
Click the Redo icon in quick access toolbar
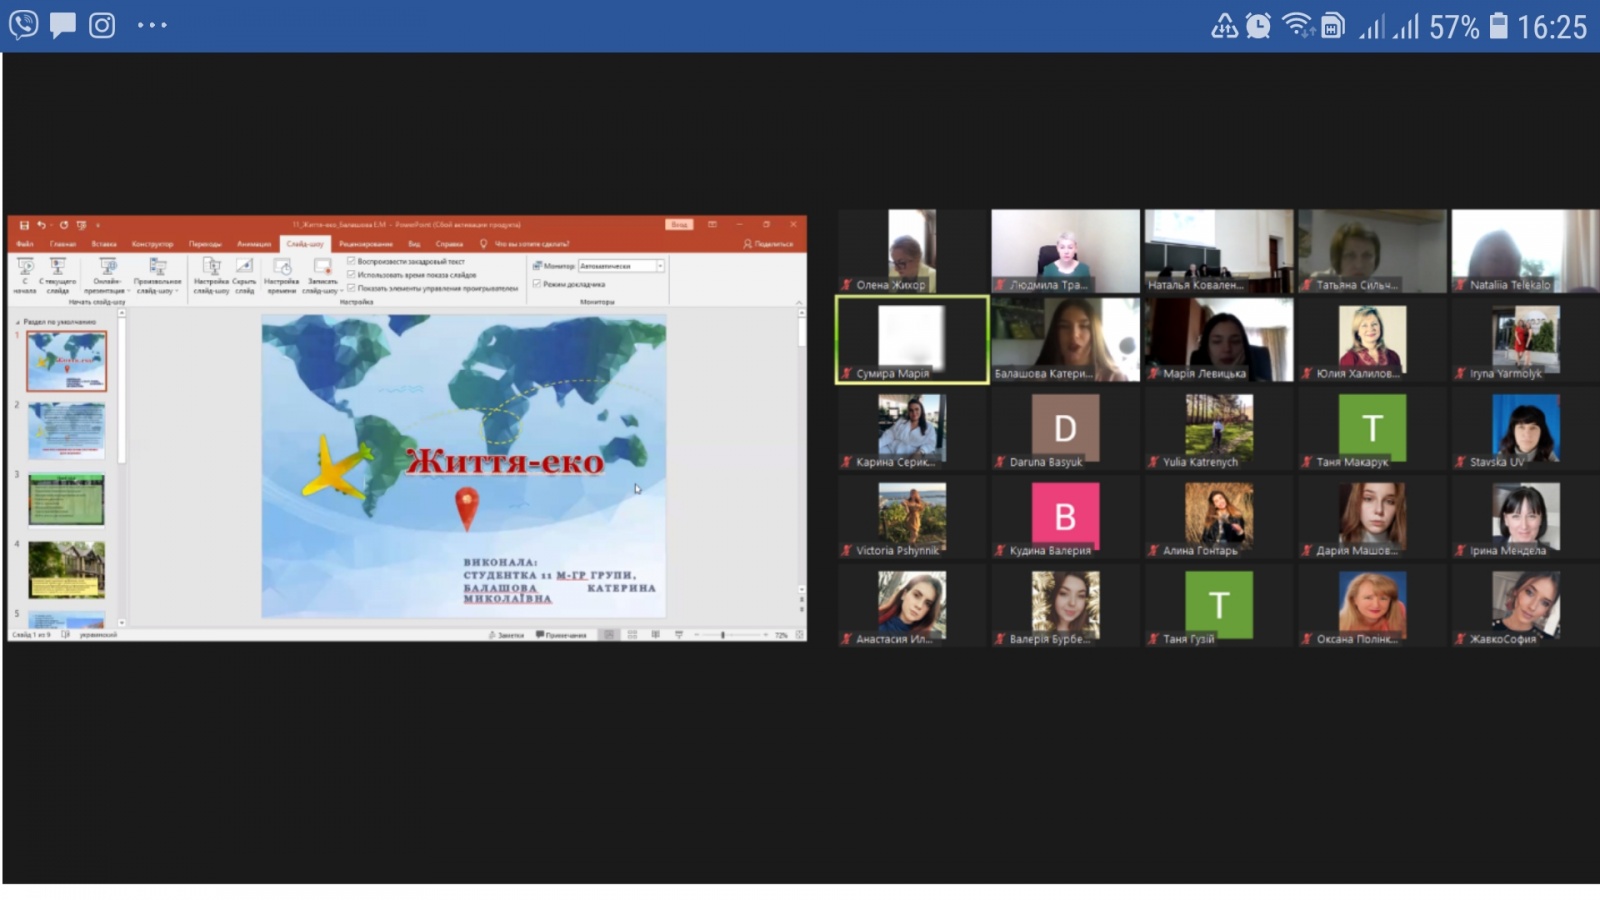(x=63, y=225)
